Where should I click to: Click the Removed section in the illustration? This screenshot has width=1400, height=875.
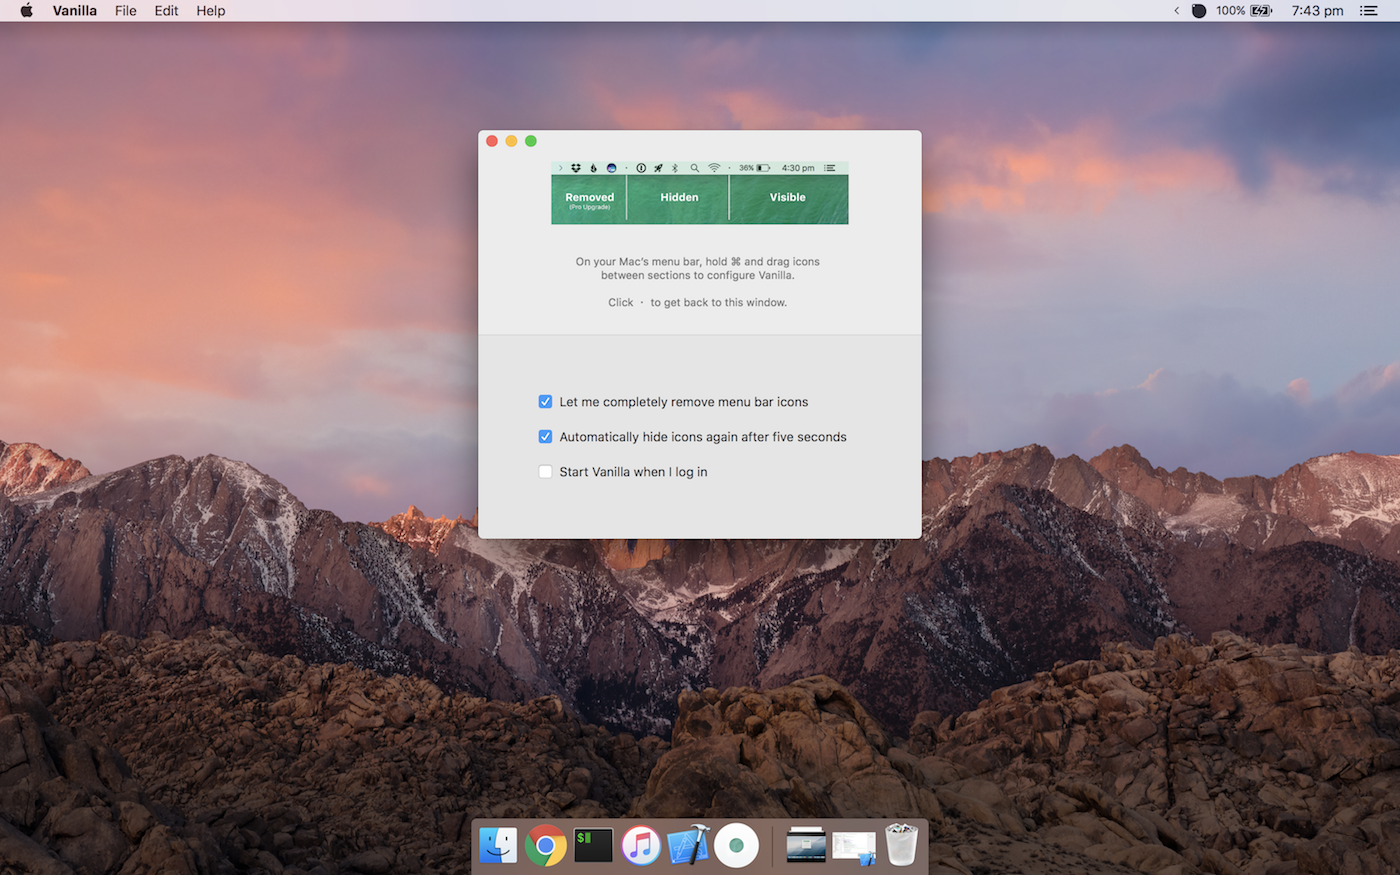[x=589, y=199]
